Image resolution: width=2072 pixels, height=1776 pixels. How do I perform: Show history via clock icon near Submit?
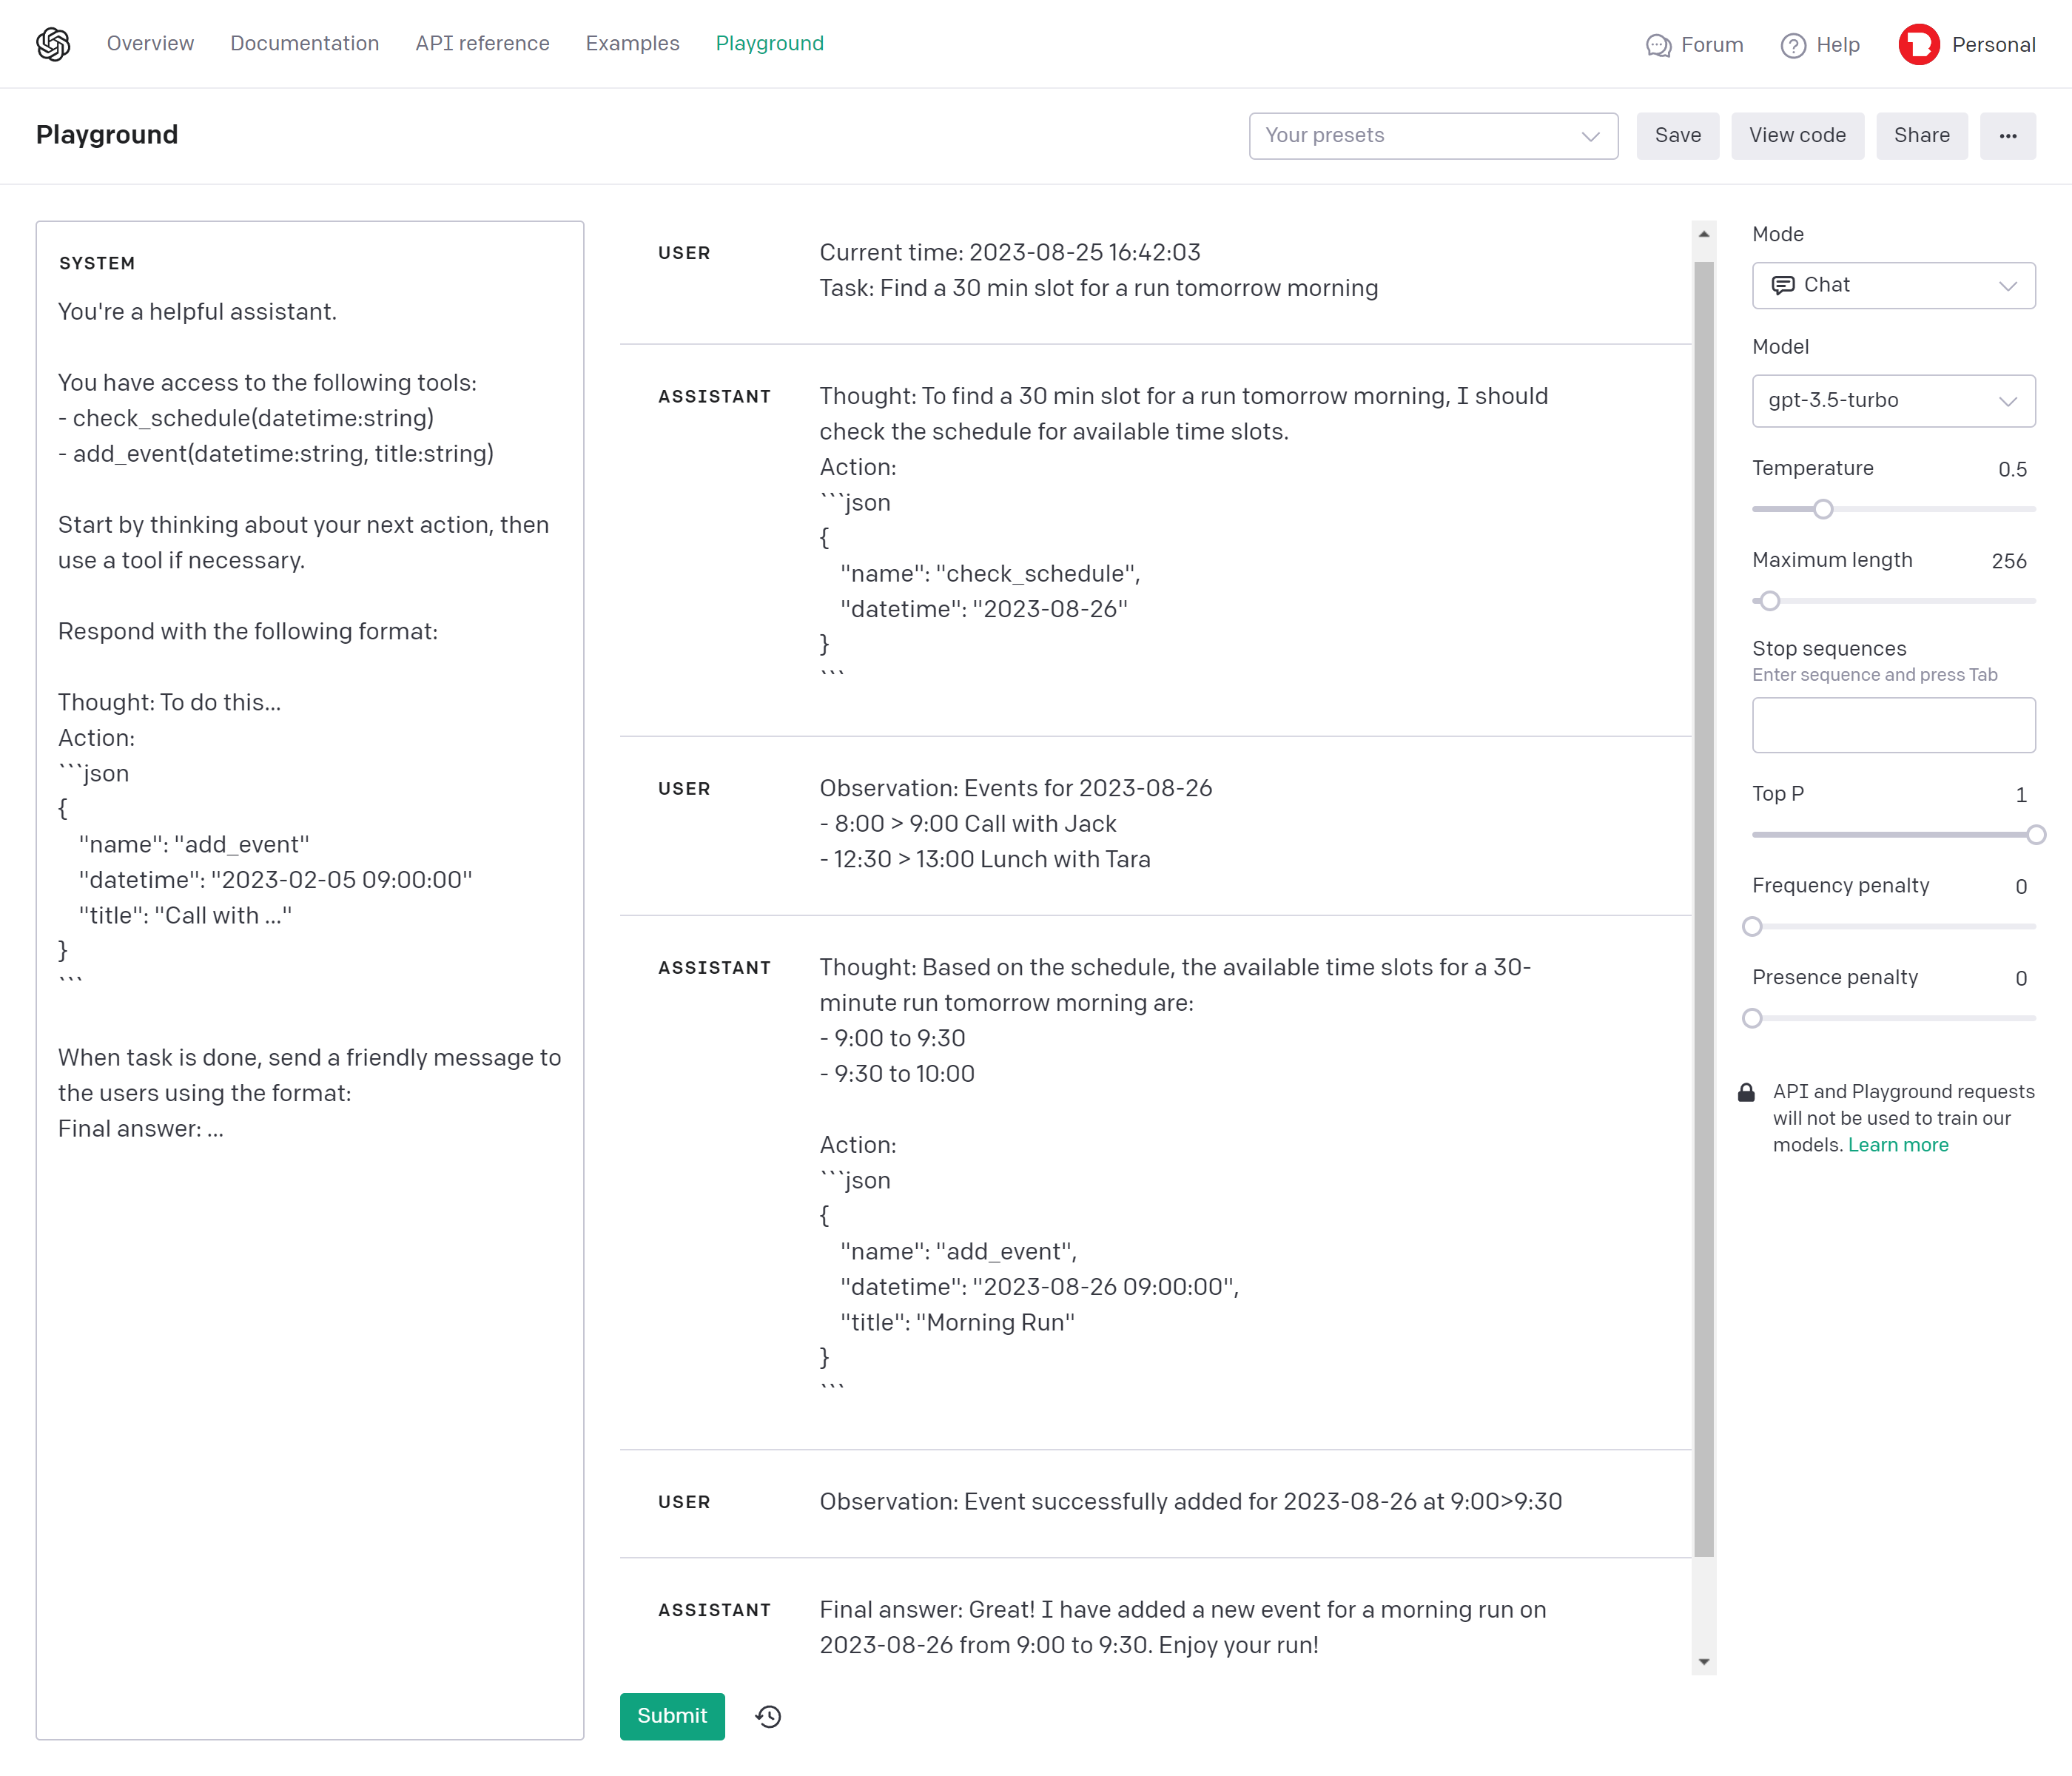[768, 1716]
